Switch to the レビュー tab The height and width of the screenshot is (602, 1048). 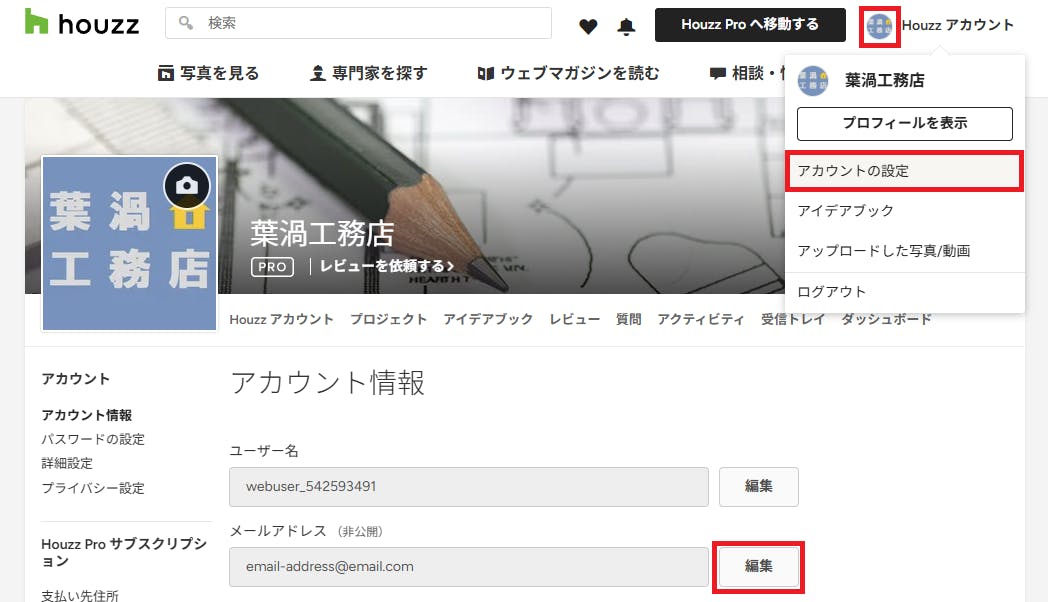574,319
